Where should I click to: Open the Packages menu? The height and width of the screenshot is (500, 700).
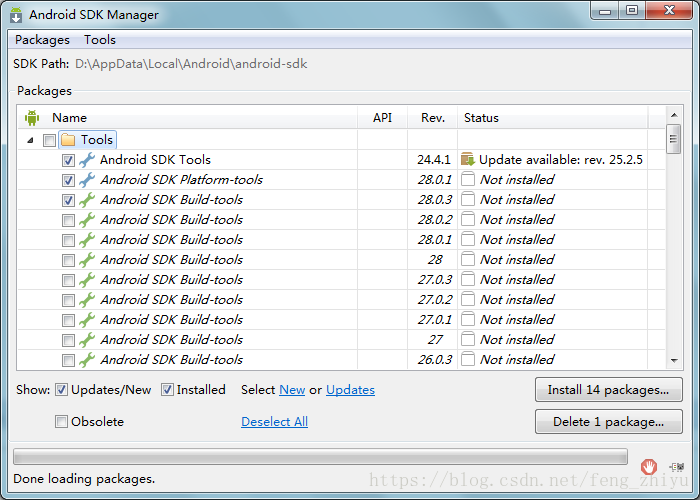pos(42,40)
